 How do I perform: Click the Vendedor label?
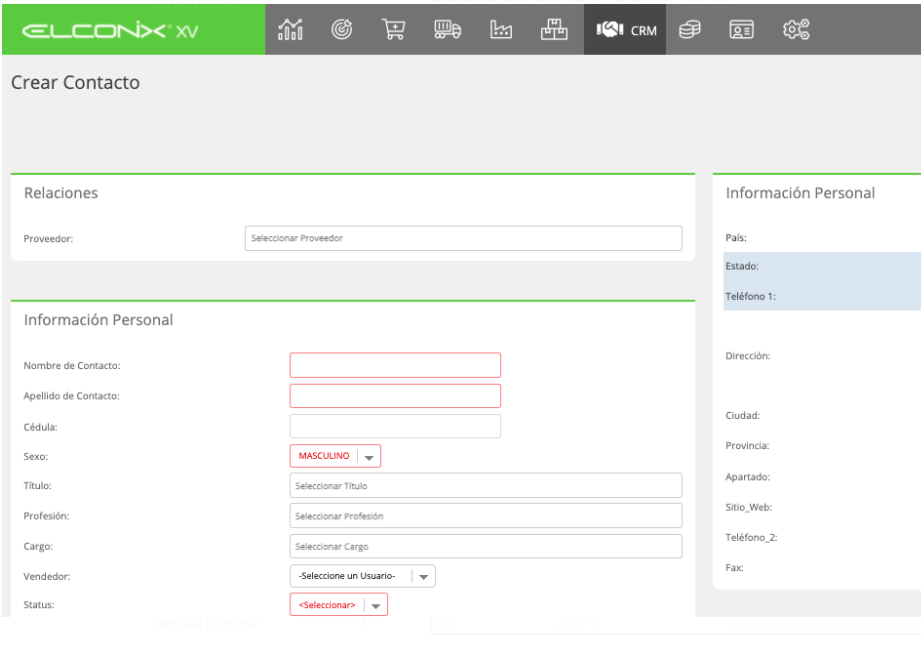pos(47,577)
